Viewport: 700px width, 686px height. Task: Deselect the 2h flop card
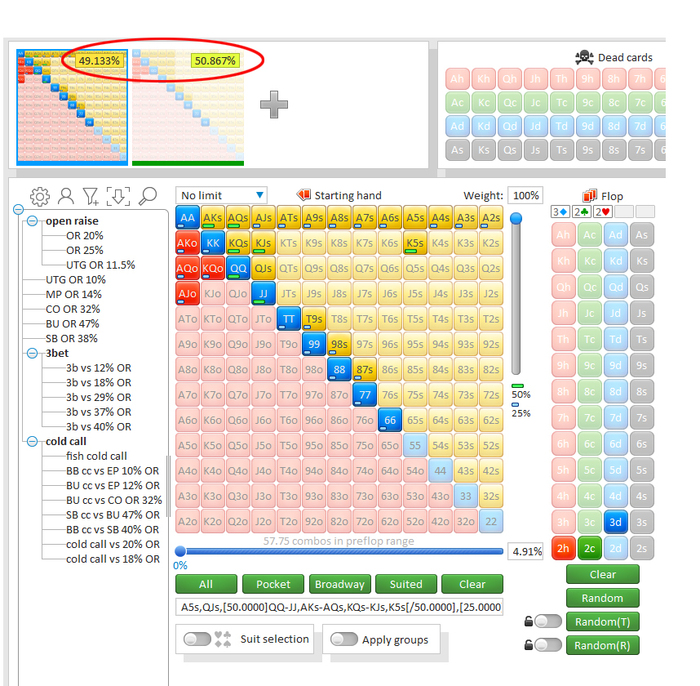[x=563, y=548]
